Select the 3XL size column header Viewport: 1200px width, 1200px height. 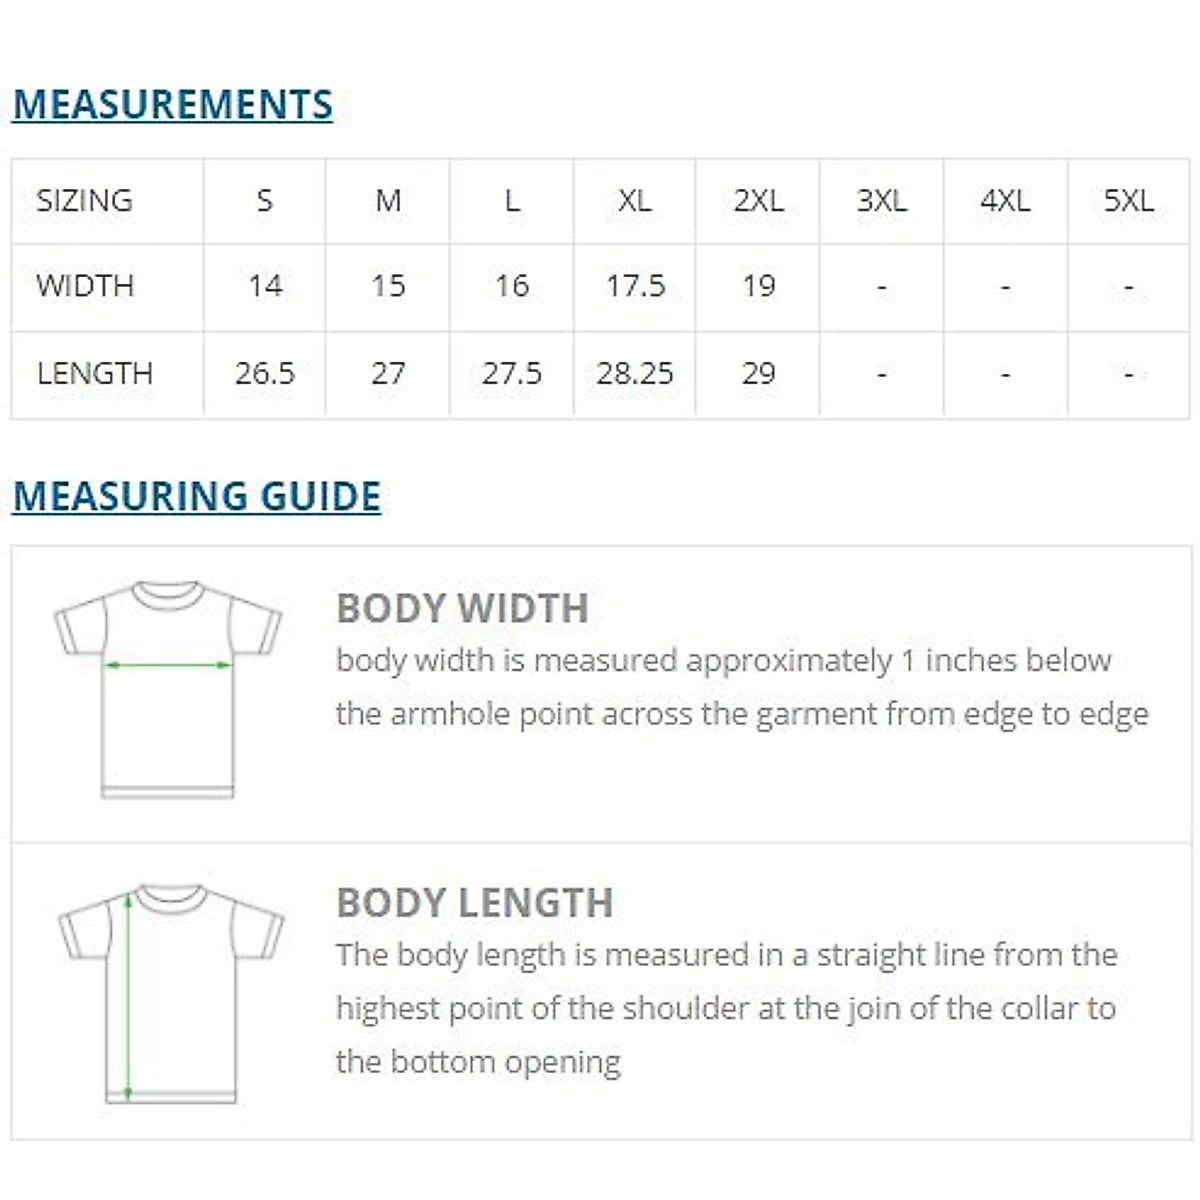tap(881, 201)
